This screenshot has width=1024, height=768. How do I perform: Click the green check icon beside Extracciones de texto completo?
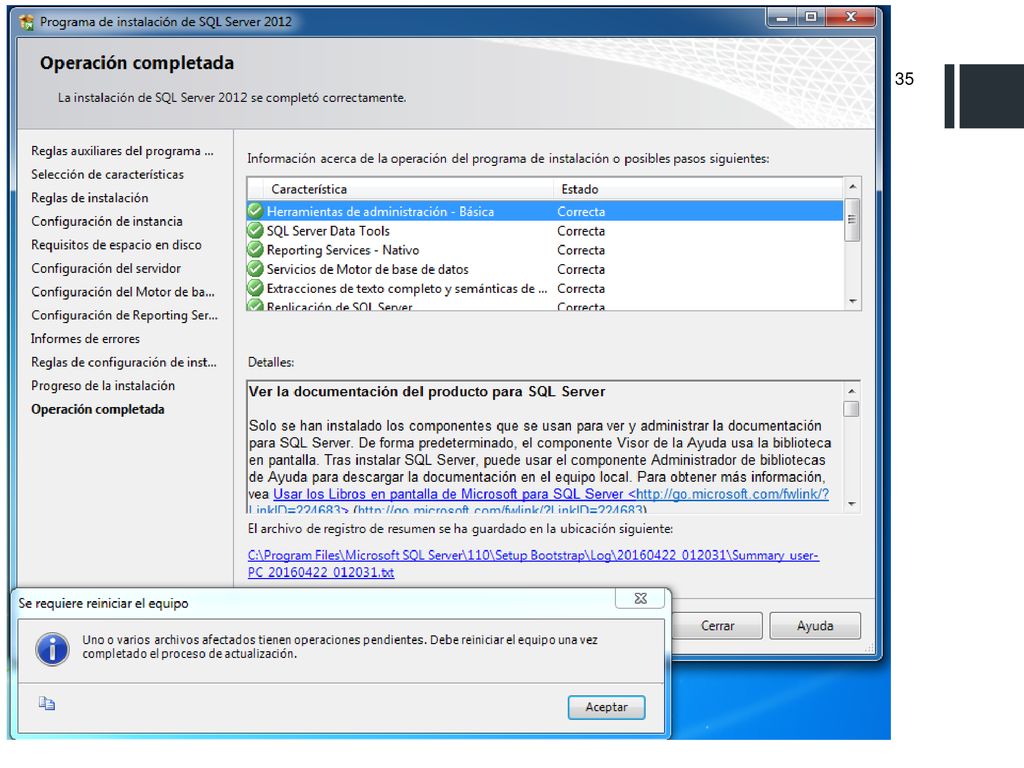tap(255, 288)
